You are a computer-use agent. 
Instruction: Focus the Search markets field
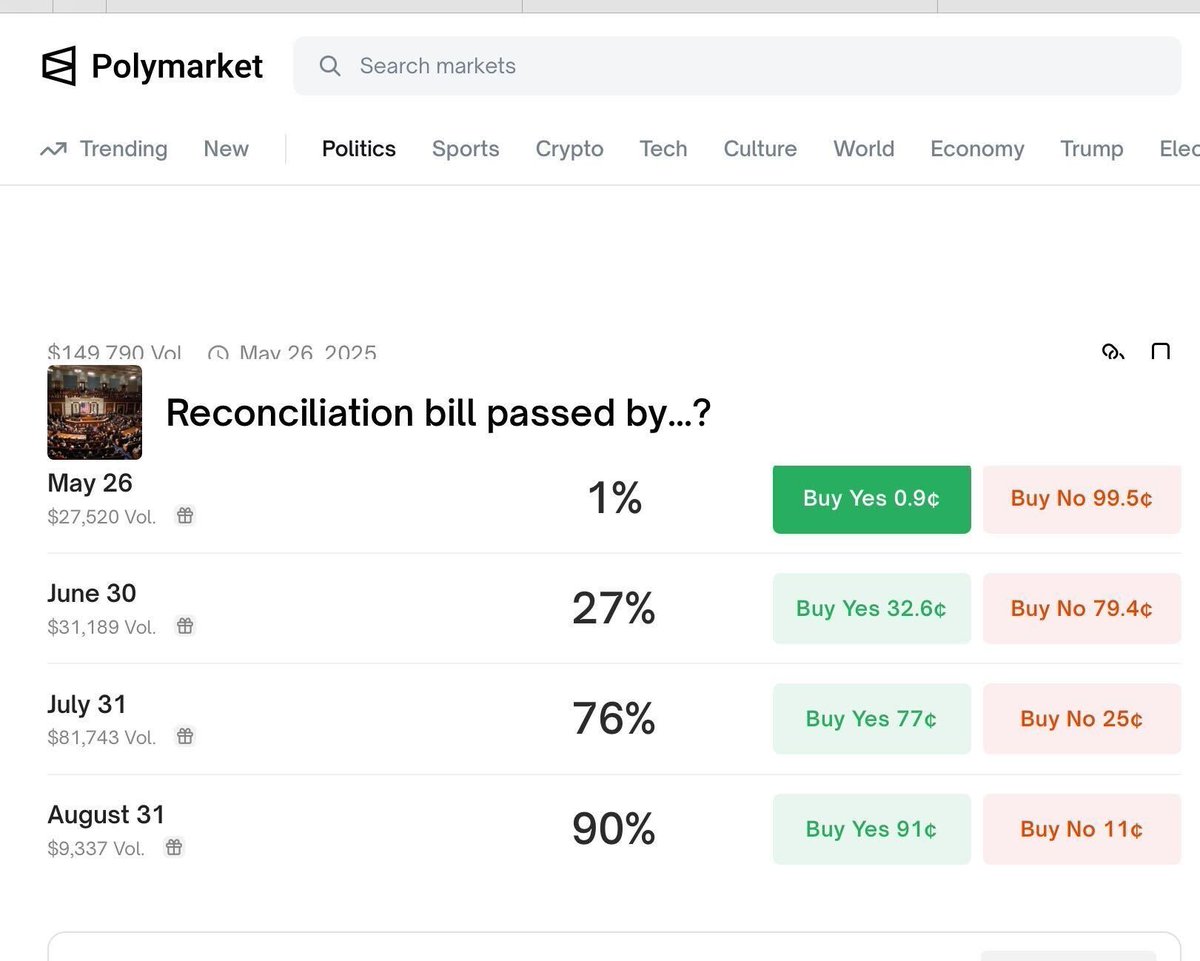pyautogui.click(x=737, y=66)
